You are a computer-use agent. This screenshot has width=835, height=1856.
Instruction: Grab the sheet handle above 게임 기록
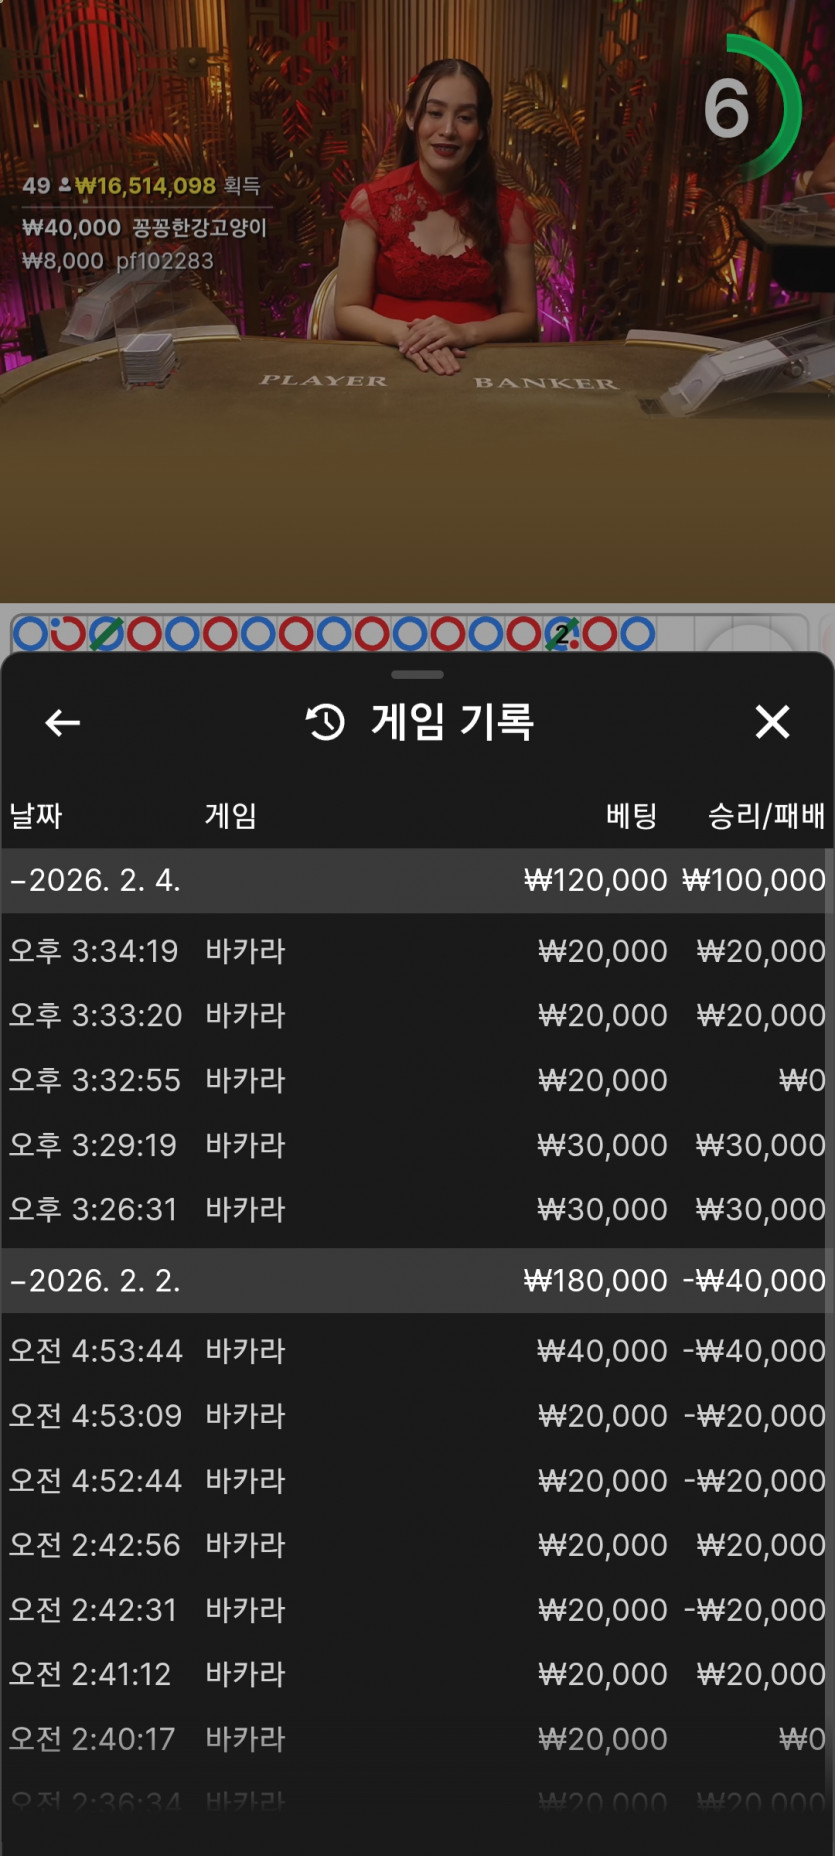coord(417,675)
